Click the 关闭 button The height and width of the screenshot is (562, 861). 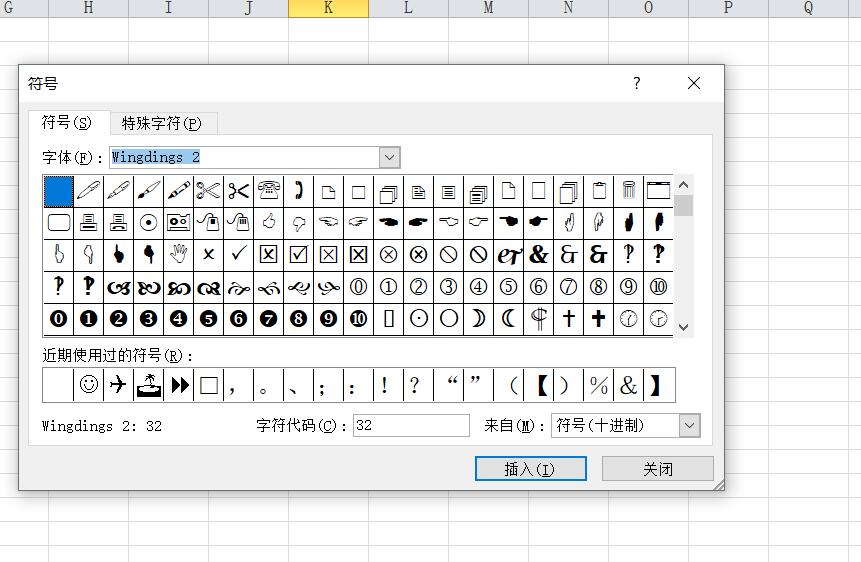(x=658, y=469)
